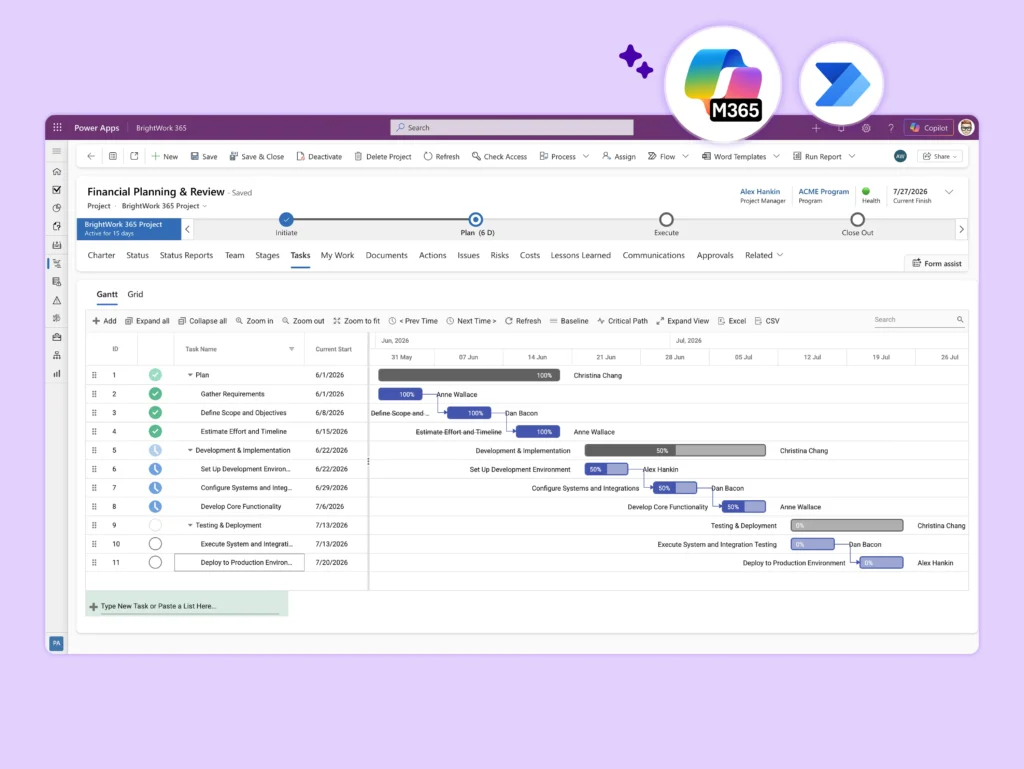Expand the Flow dropdown arrow
Screen dimensions: 1024x769
click(685, 156)
